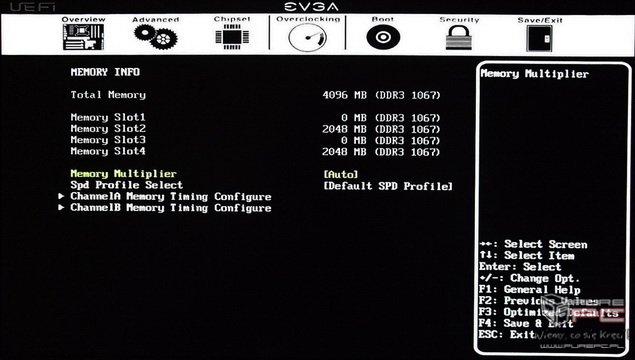Select the Overclocking gauge icon
The image size is (635, 360).
click(307, 37)
